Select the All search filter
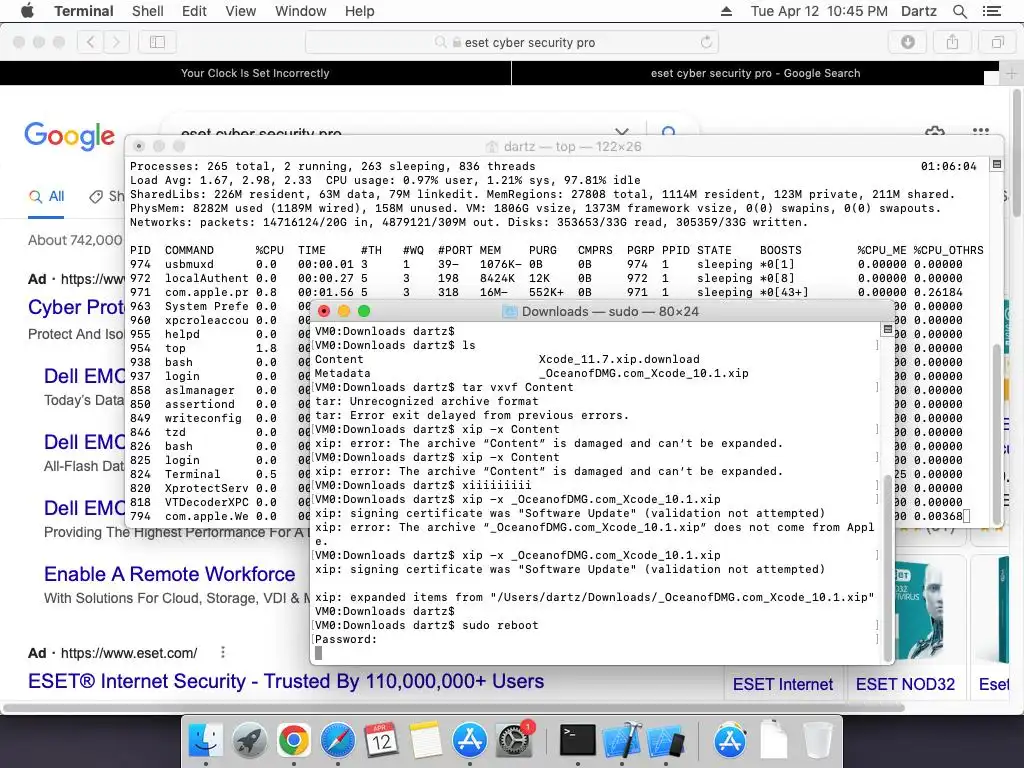The width and height of the screenshot is (1024, 768). (x=46, y=196)
